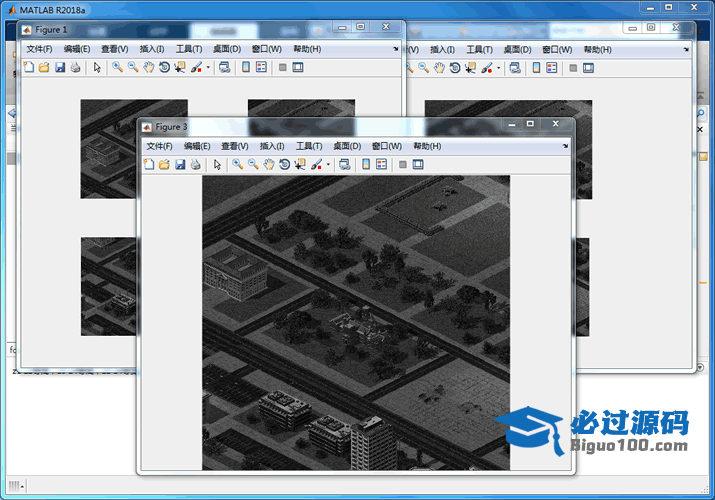Screen dimensions: 715x500
Task: Open Brush color dropdown arrow in Figure 3
Action: click(x=328, y=165)
